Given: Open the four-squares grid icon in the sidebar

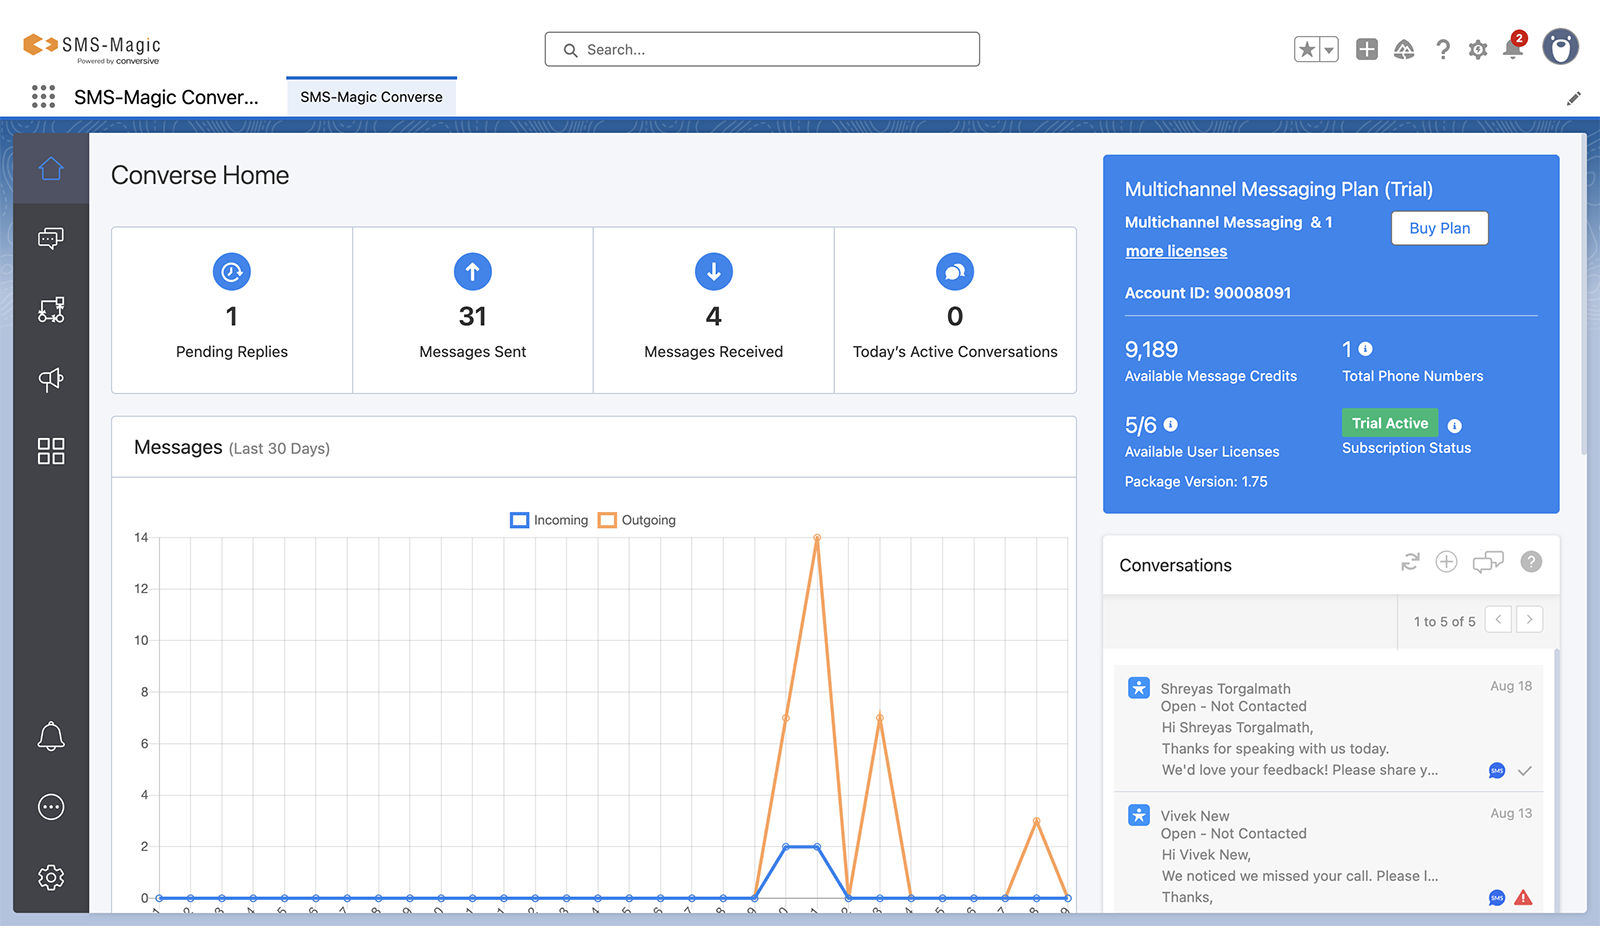Looking at the screenshot, I should [x=51, y=451].
